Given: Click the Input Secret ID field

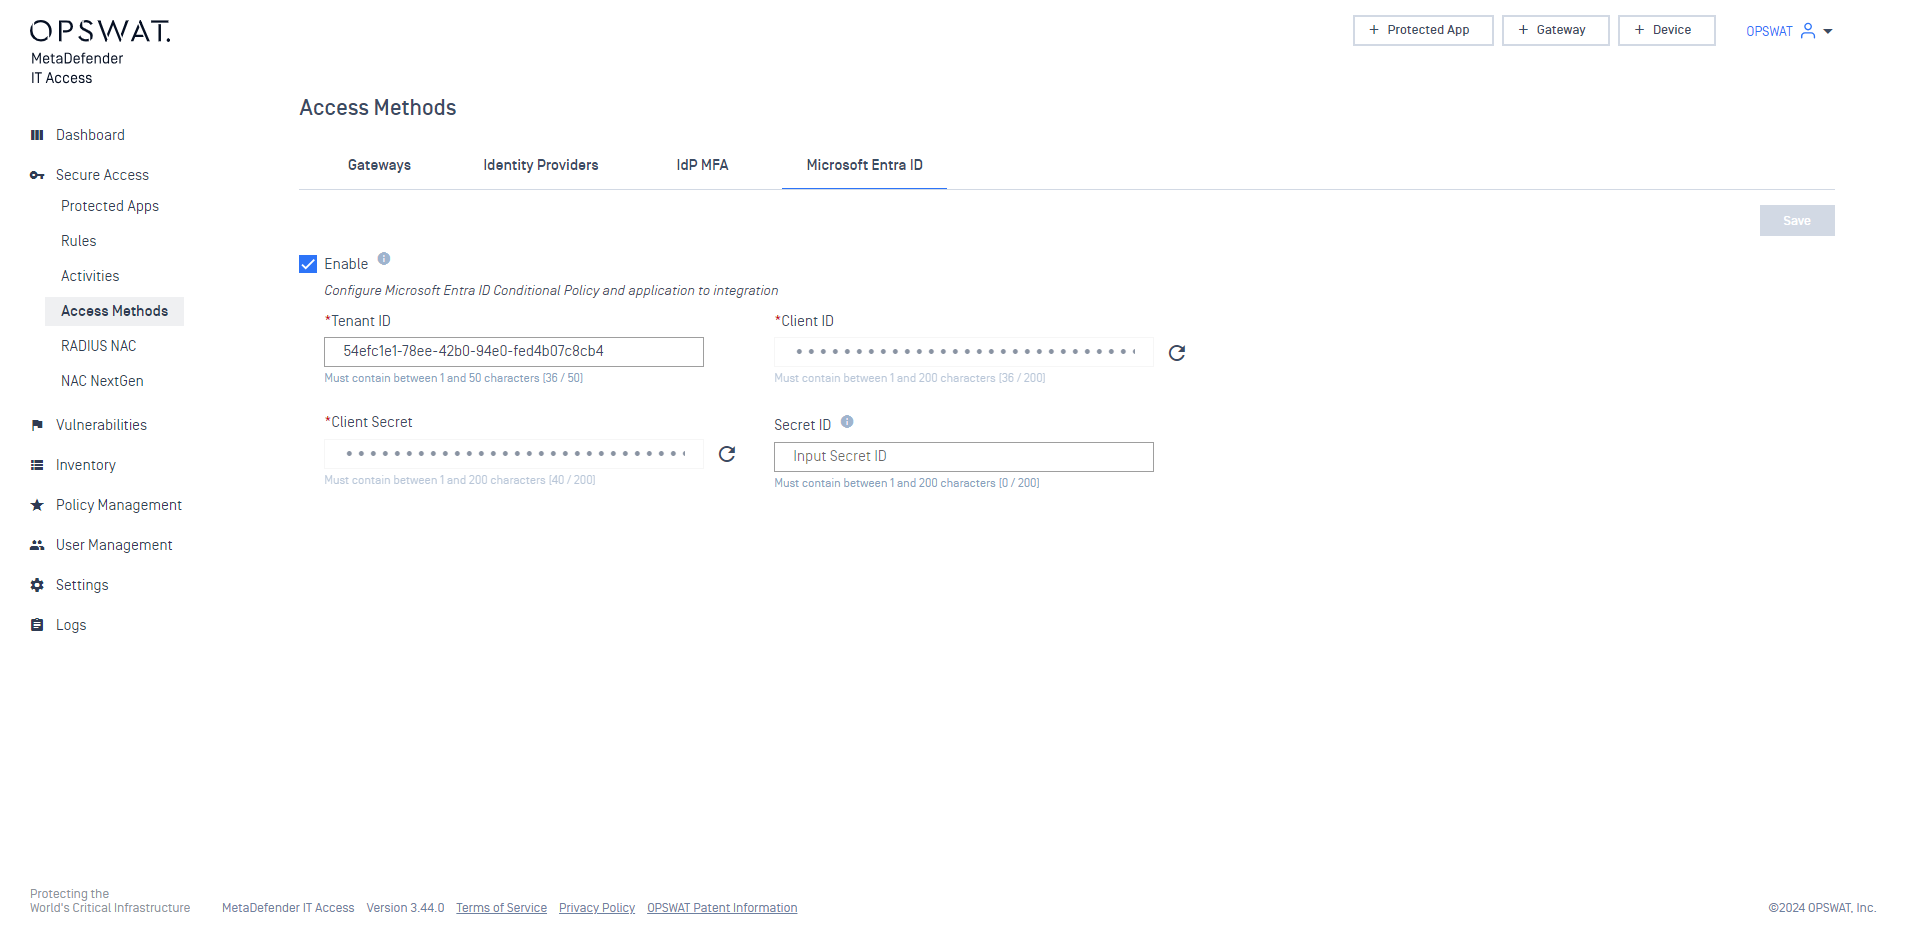Looking at the screenshot, I should click(x=964, y=457).
